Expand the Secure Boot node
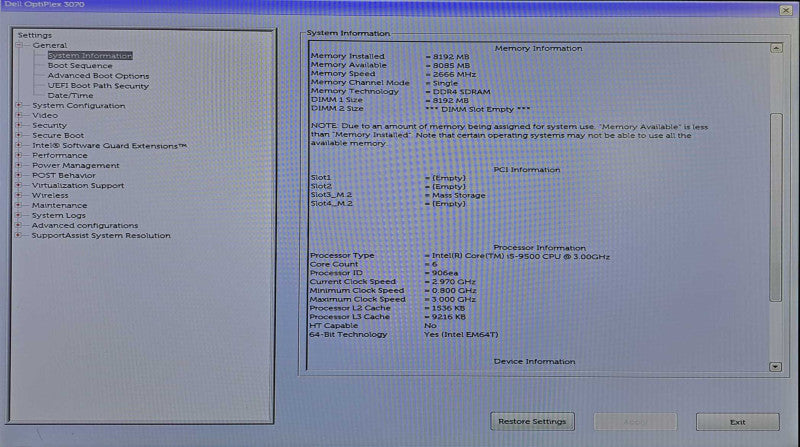 tap(19, 135)
